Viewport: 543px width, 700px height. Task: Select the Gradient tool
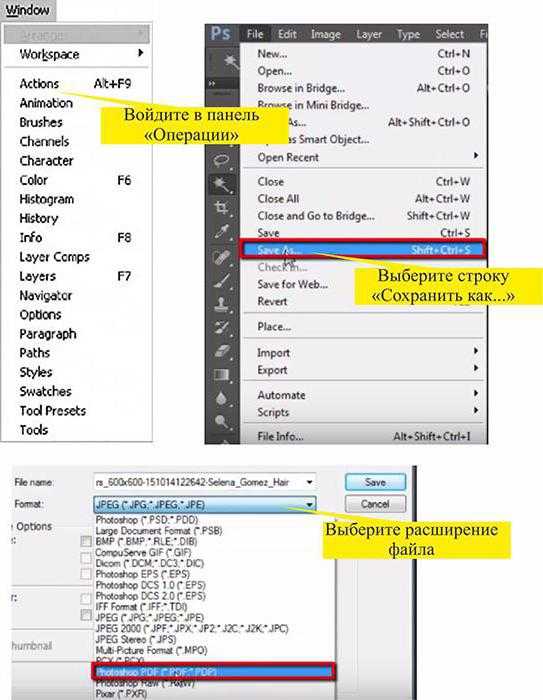(x=222, y=374)
